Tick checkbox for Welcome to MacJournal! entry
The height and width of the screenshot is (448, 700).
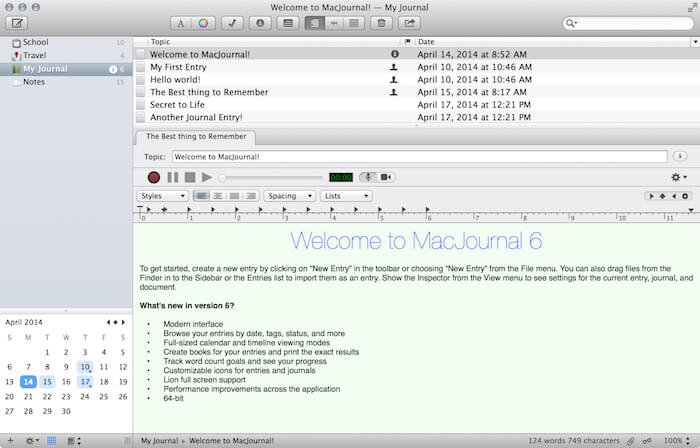point(141,54)
